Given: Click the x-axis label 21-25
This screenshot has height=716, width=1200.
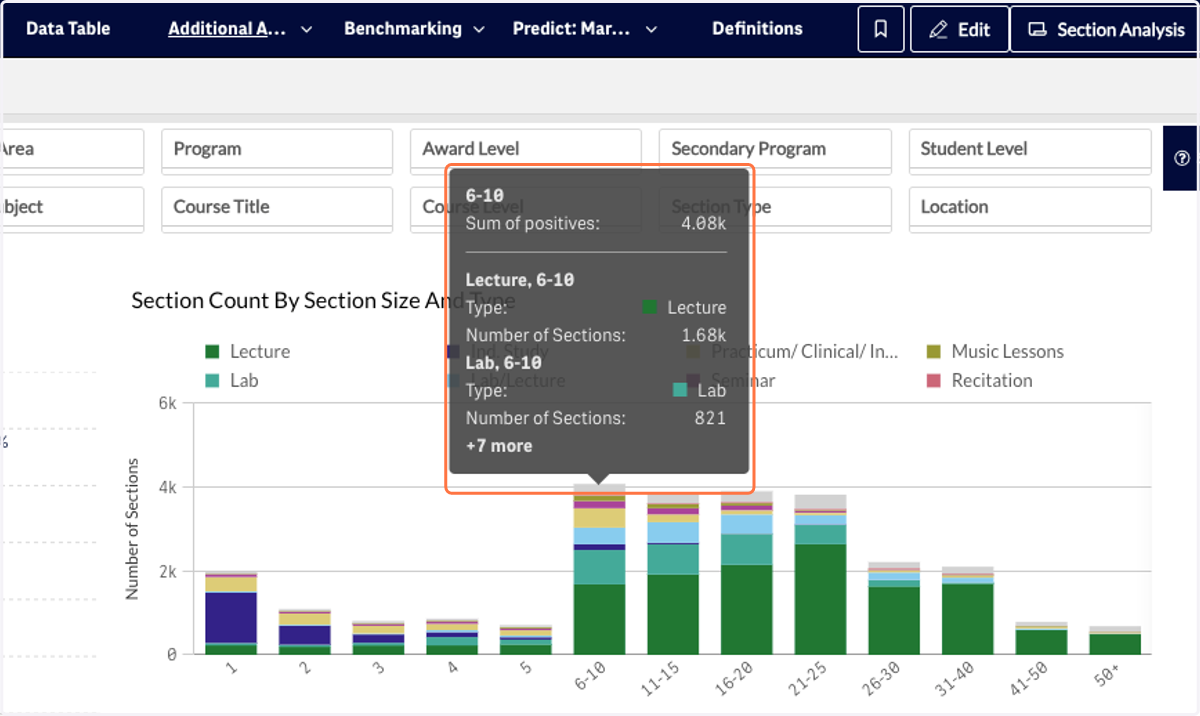Looking at the screenshot, I should pyautogui.click(x=809, y=681).
